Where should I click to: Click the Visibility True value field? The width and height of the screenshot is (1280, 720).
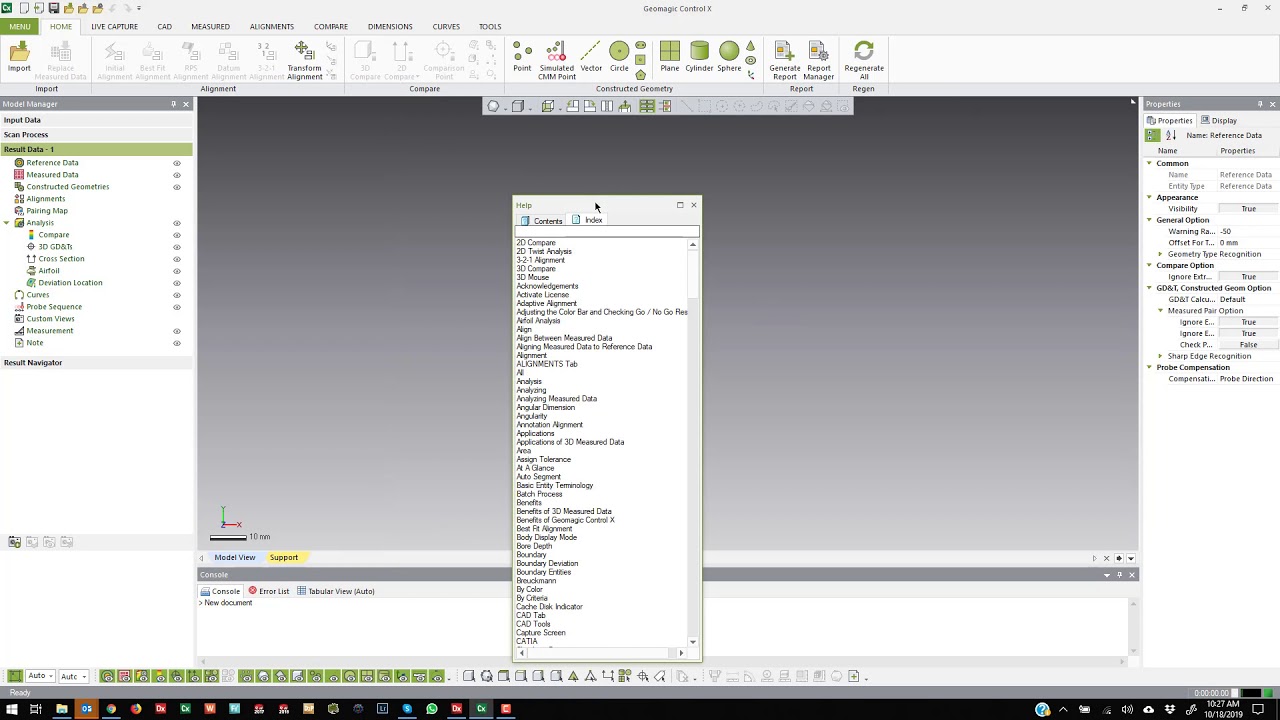tap(1249, 209)
